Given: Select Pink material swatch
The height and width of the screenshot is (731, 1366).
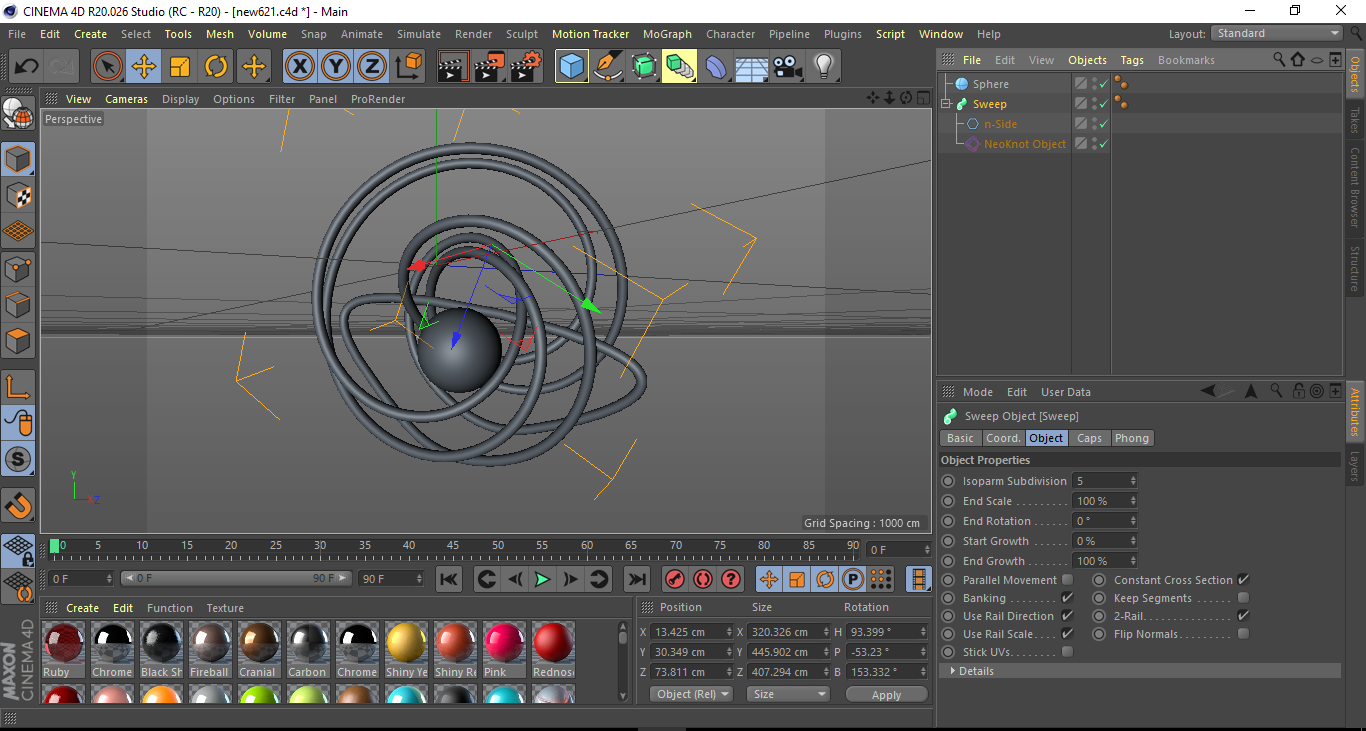Looking at the screenshot, I should [x=504, y=650].
